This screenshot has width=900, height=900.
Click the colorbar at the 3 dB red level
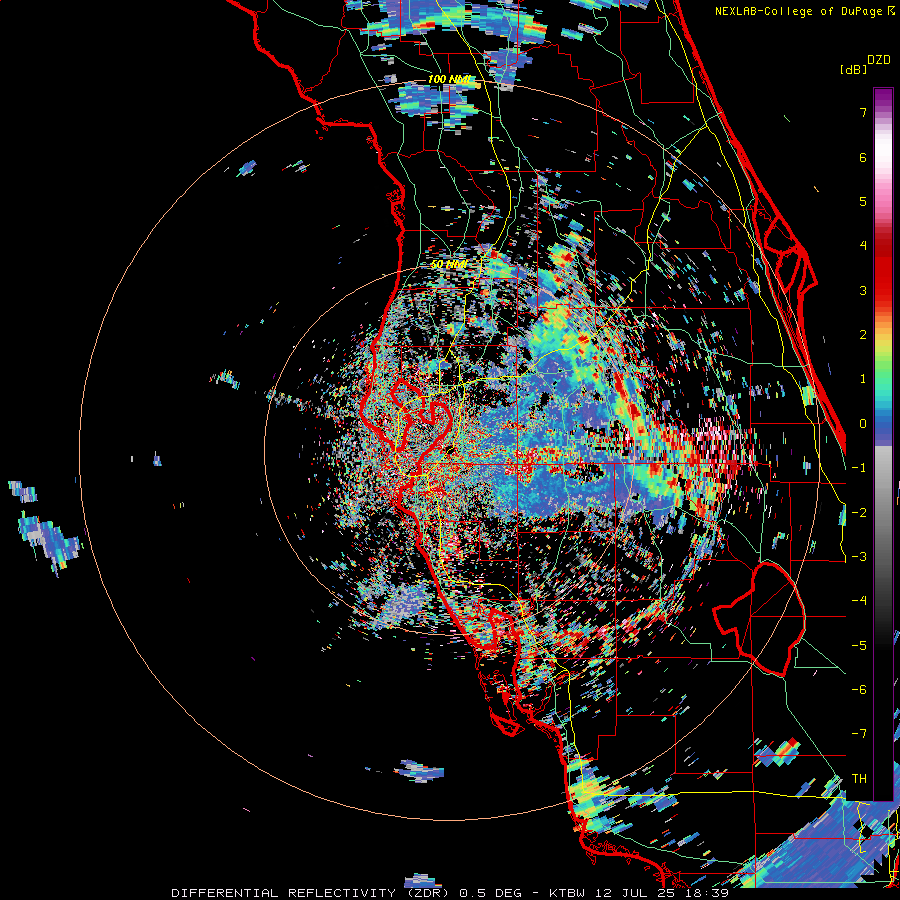tap(883, 290)
